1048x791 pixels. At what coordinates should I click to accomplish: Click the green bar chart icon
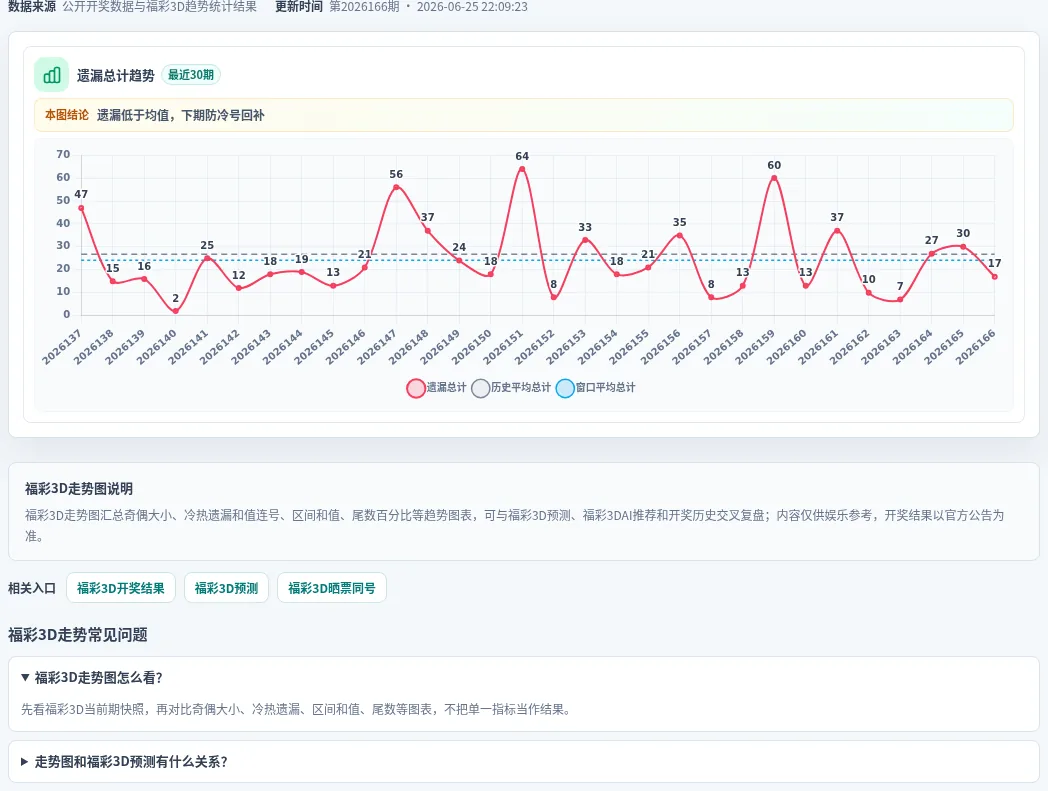point(51,75)
